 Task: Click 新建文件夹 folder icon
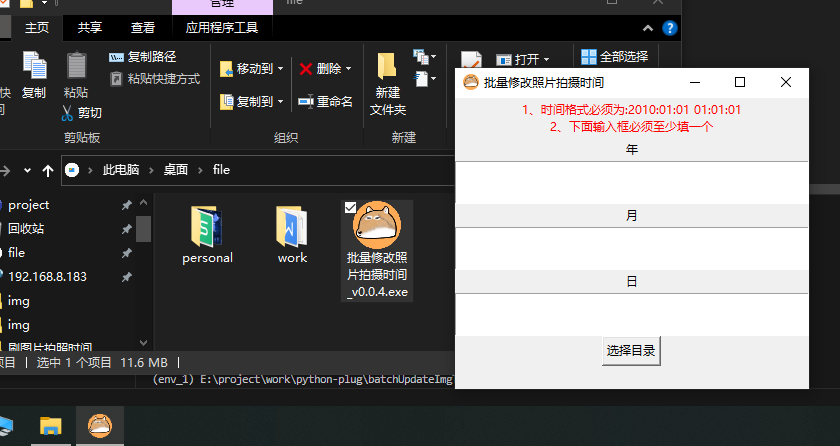[387, 66]
